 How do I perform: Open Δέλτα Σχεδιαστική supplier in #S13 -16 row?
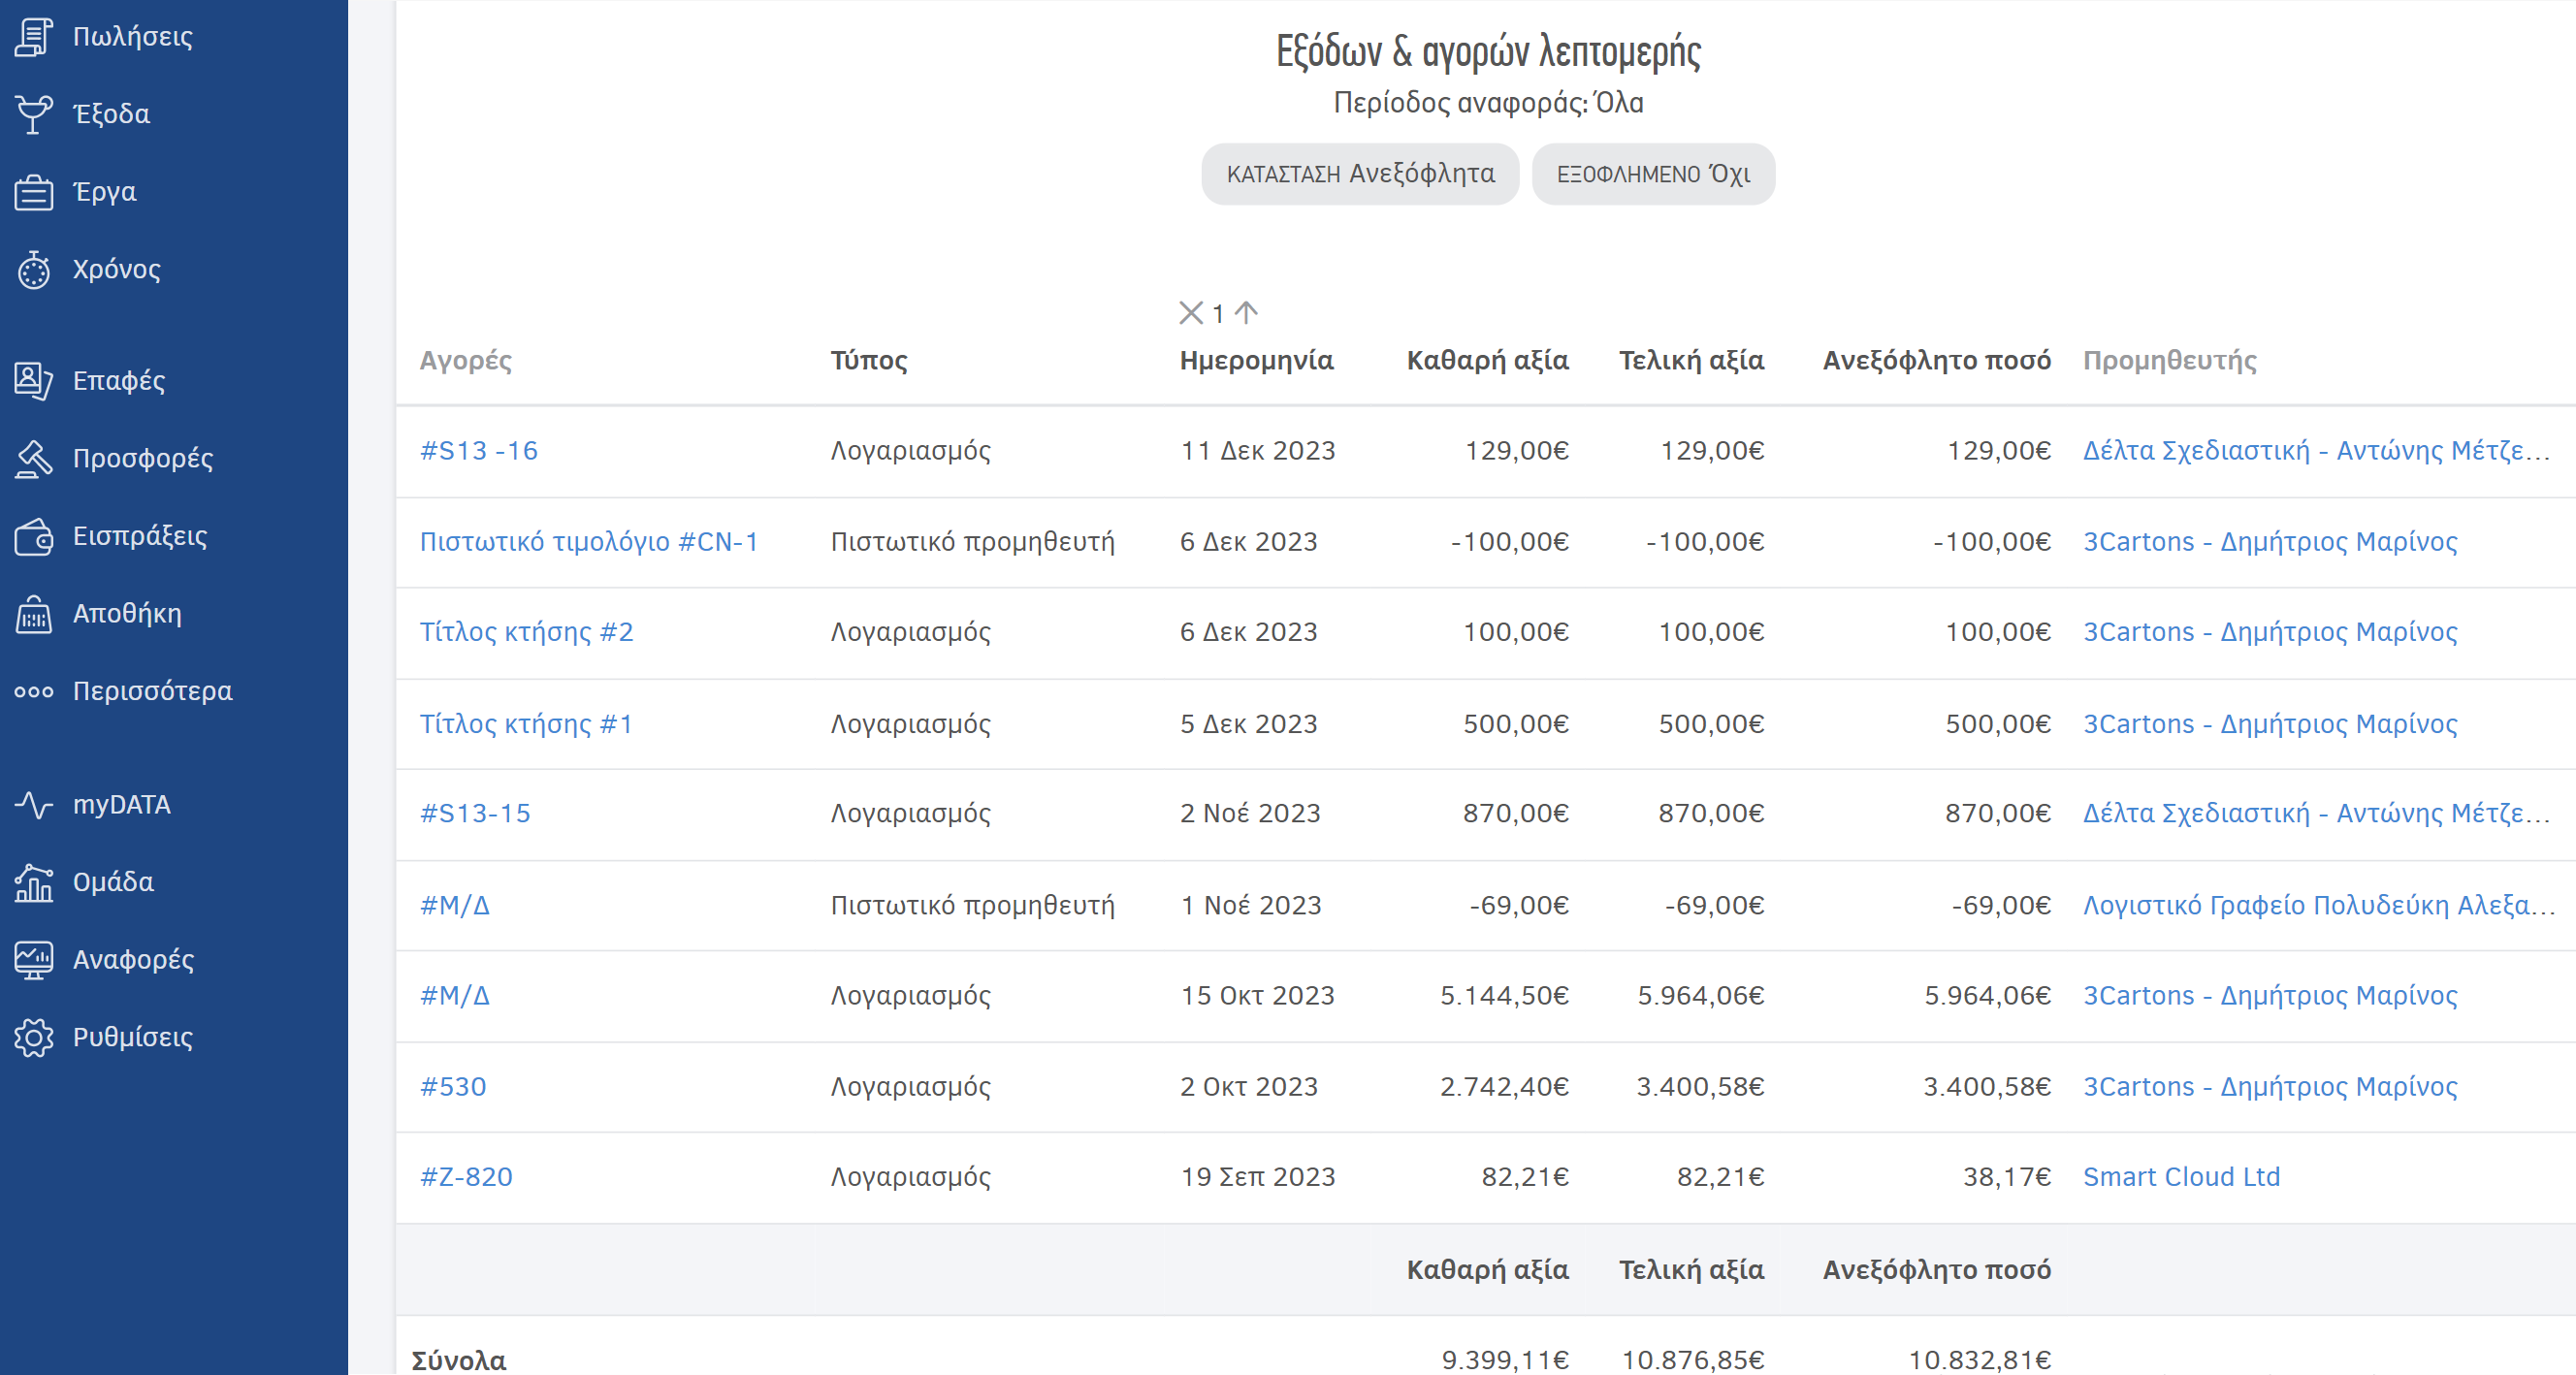[x=2315, y=452]
